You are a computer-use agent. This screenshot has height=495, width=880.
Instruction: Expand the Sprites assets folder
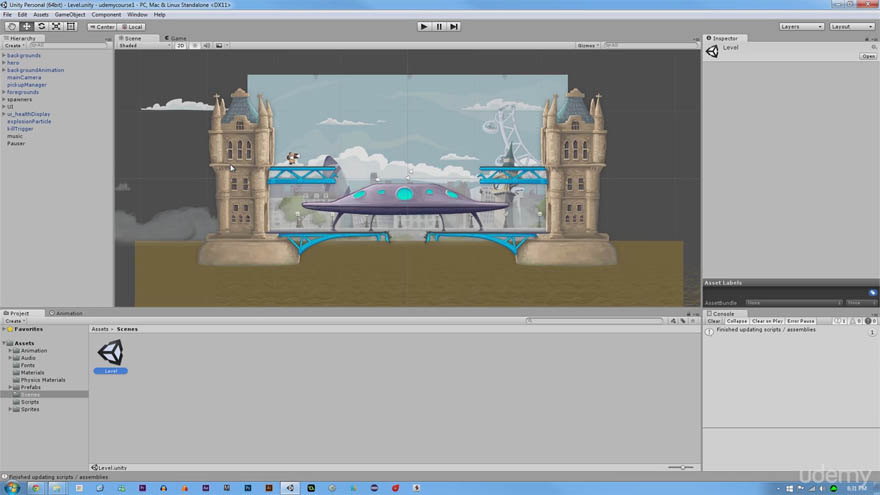click(x=10, y=409)
